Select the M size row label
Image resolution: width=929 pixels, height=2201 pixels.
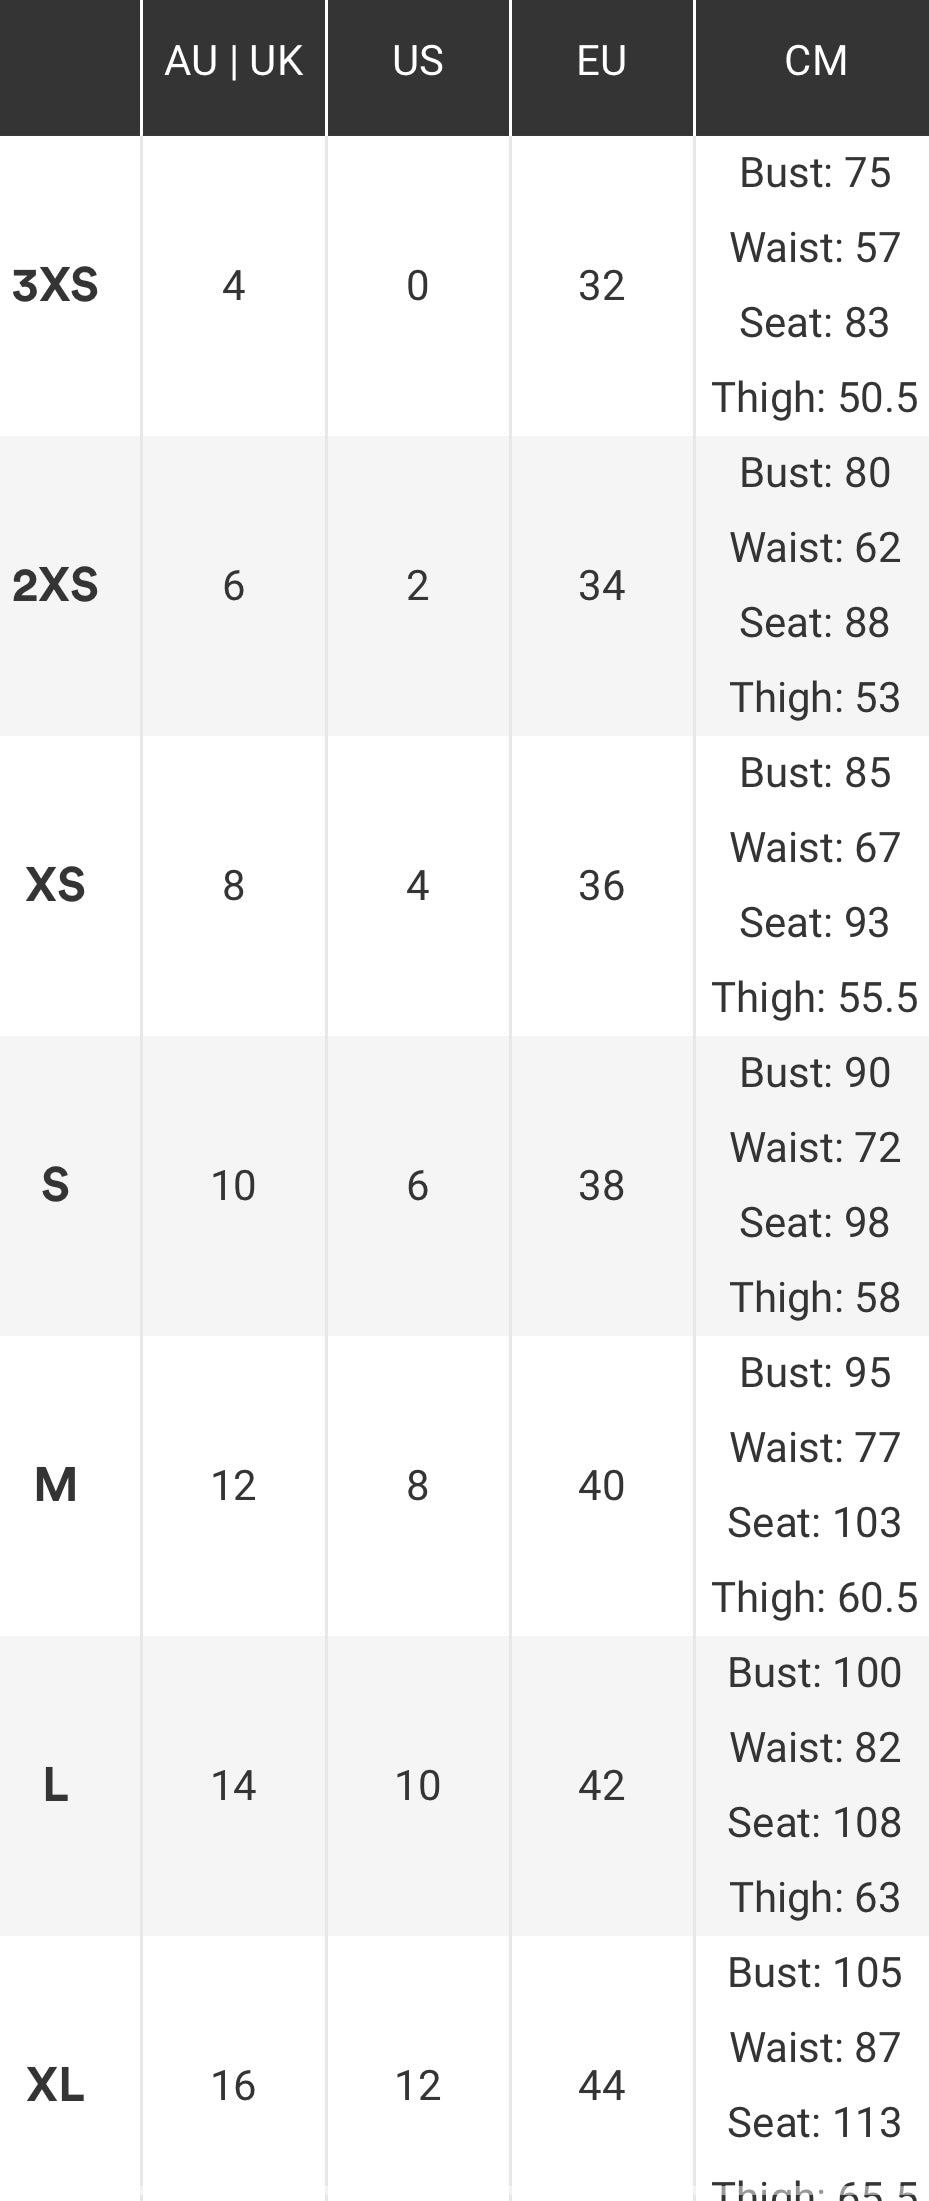(55, 1486)
